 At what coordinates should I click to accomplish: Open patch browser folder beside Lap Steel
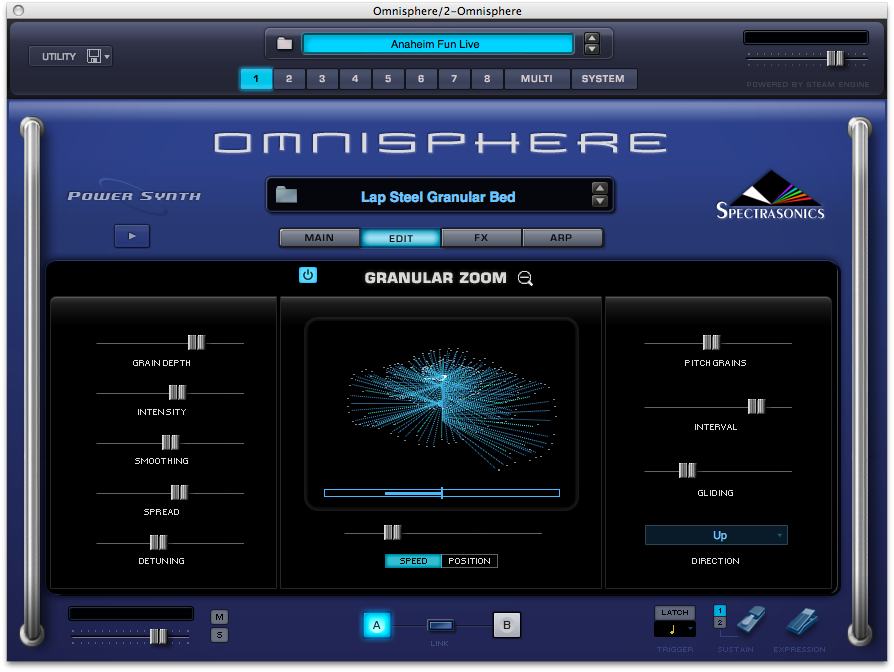pyautogui.click(x=287, y=196)
